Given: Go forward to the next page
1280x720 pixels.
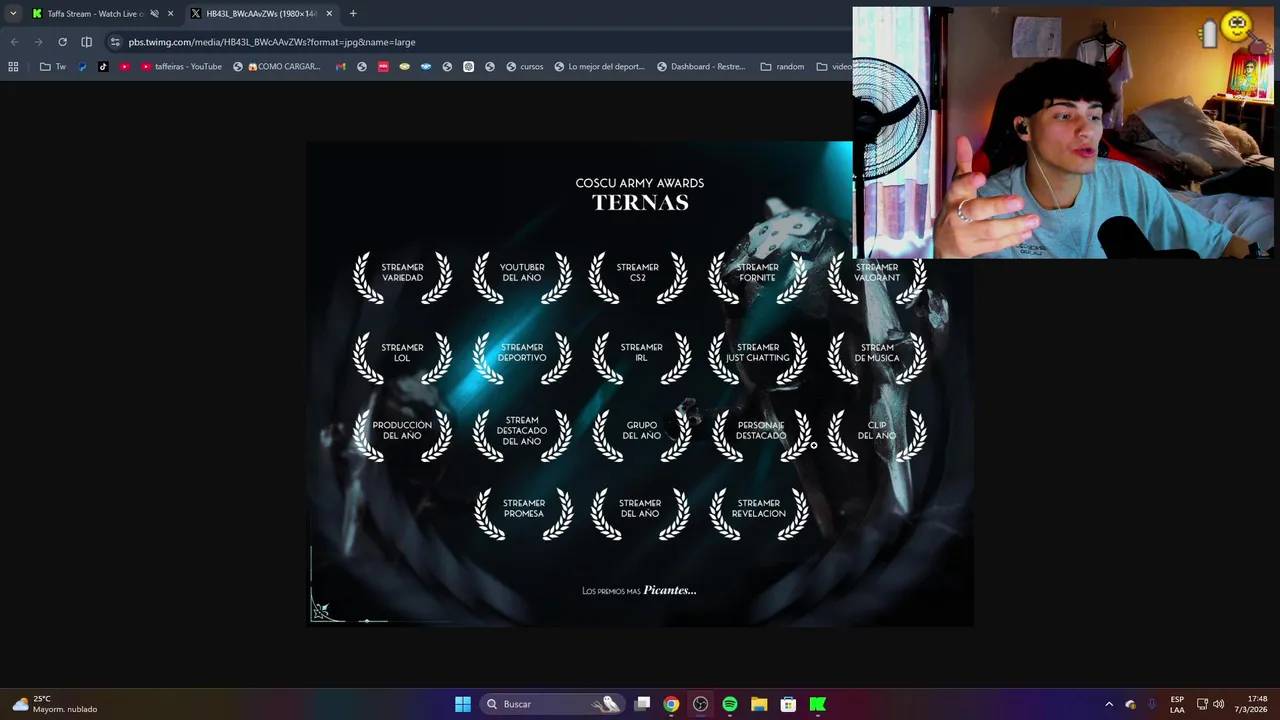Looking at the screenshot, I should [x=38, y=42].
